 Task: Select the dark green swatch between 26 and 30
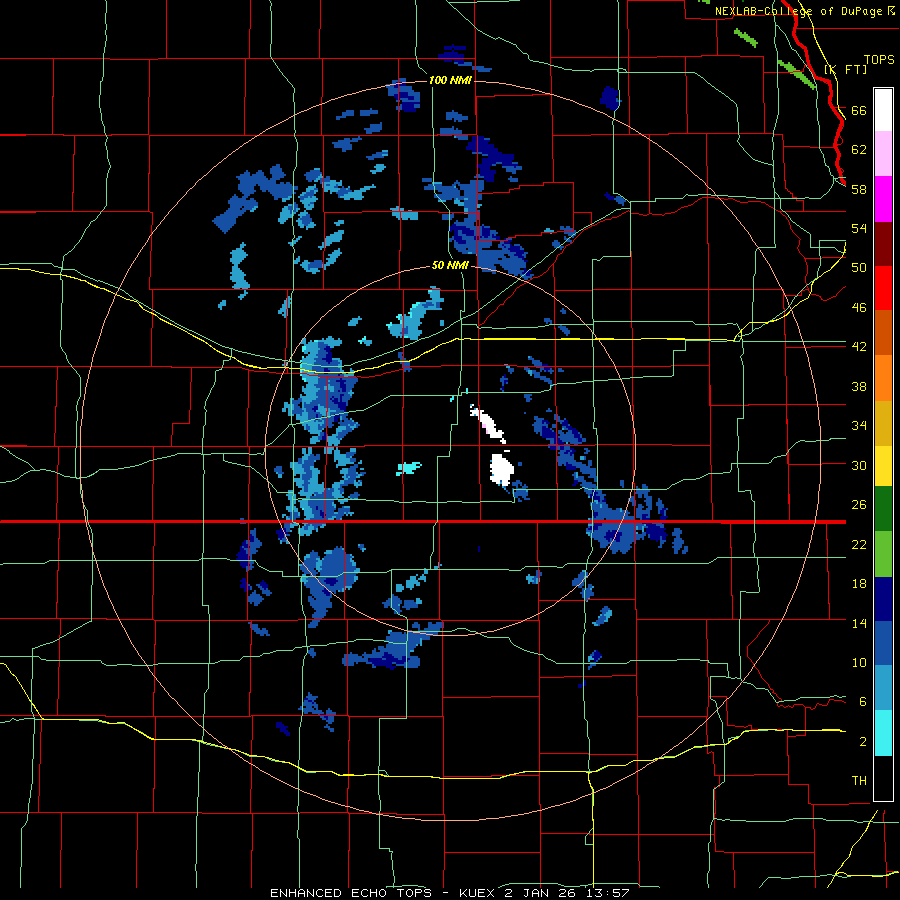pos(883,509)
